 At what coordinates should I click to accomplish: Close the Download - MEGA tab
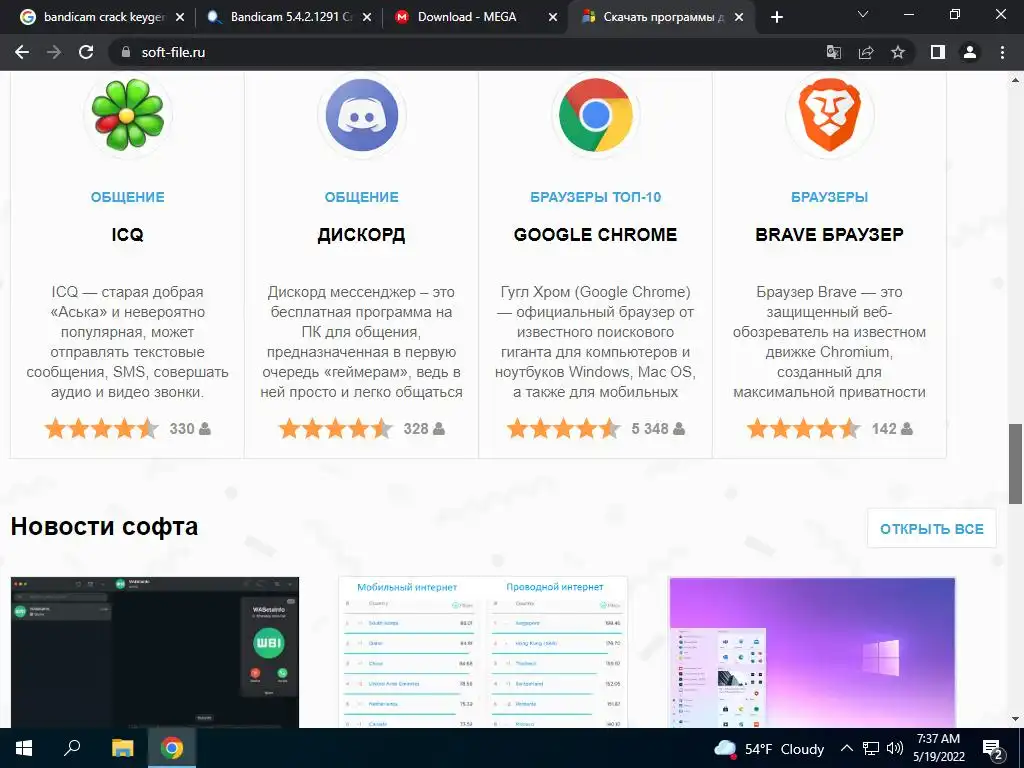click(553, 17)
